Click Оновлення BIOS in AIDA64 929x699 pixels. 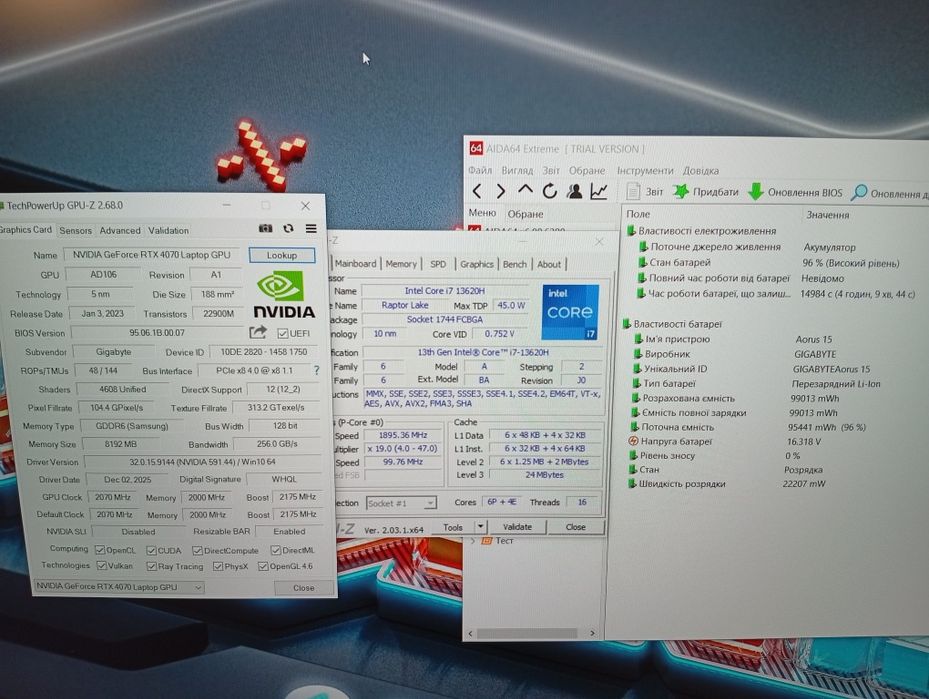pos(795,193)
